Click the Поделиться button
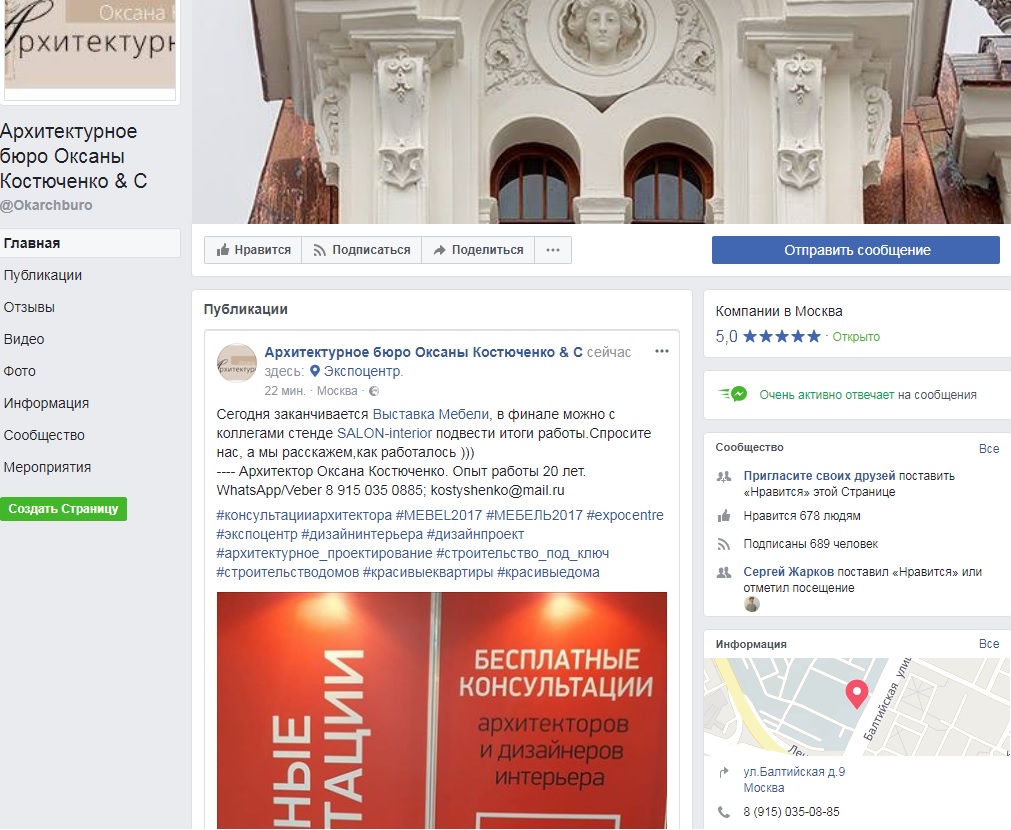Viewport: 1011px width, 830px height. click(478, 250)
